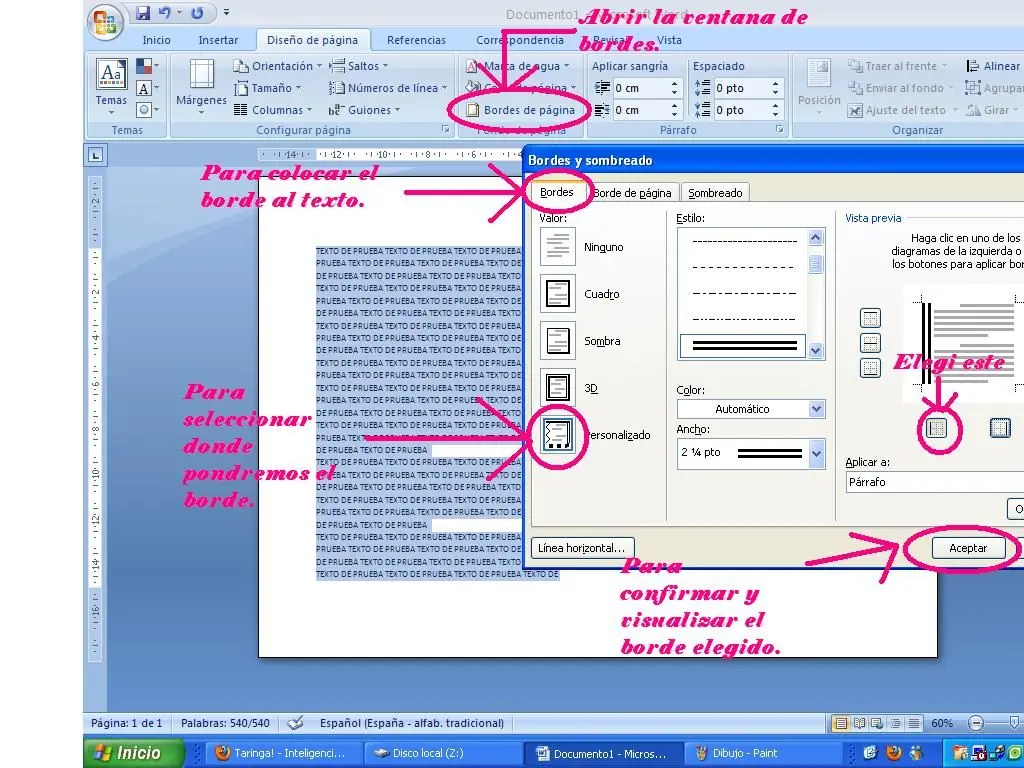The image size is (1024, 768).
Task: Switch to Web Layout view icon
Action: tap(877, 723)
